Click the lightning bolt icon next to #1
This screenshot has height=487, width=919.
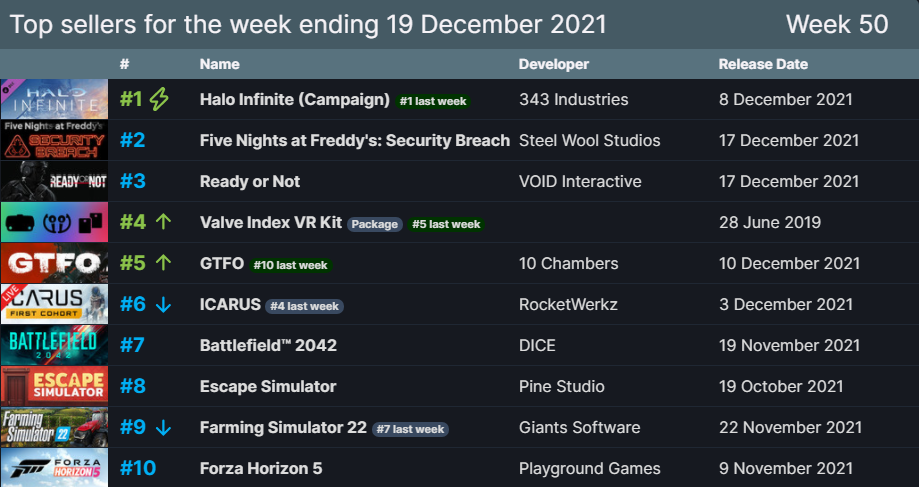coord(159,100)
